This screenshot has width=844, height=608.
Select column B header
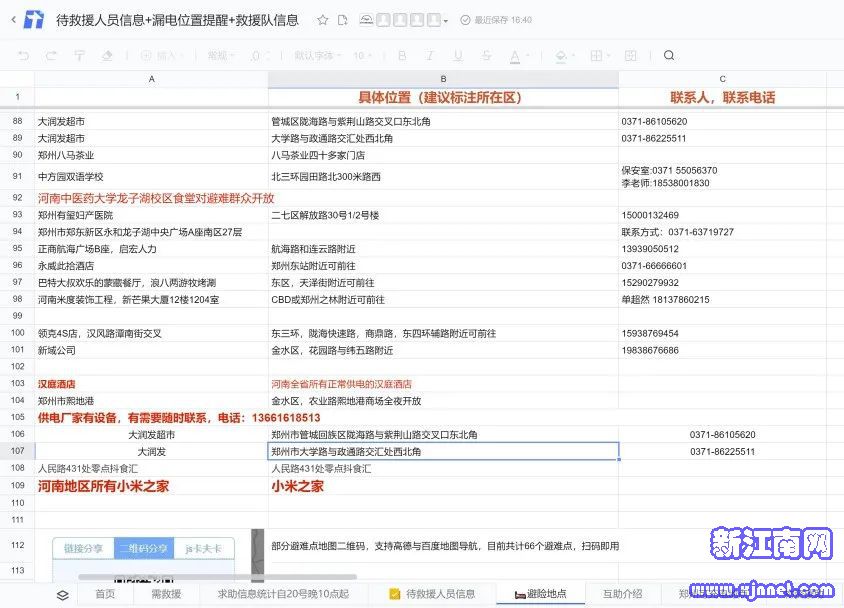click(x=443, y=79)
